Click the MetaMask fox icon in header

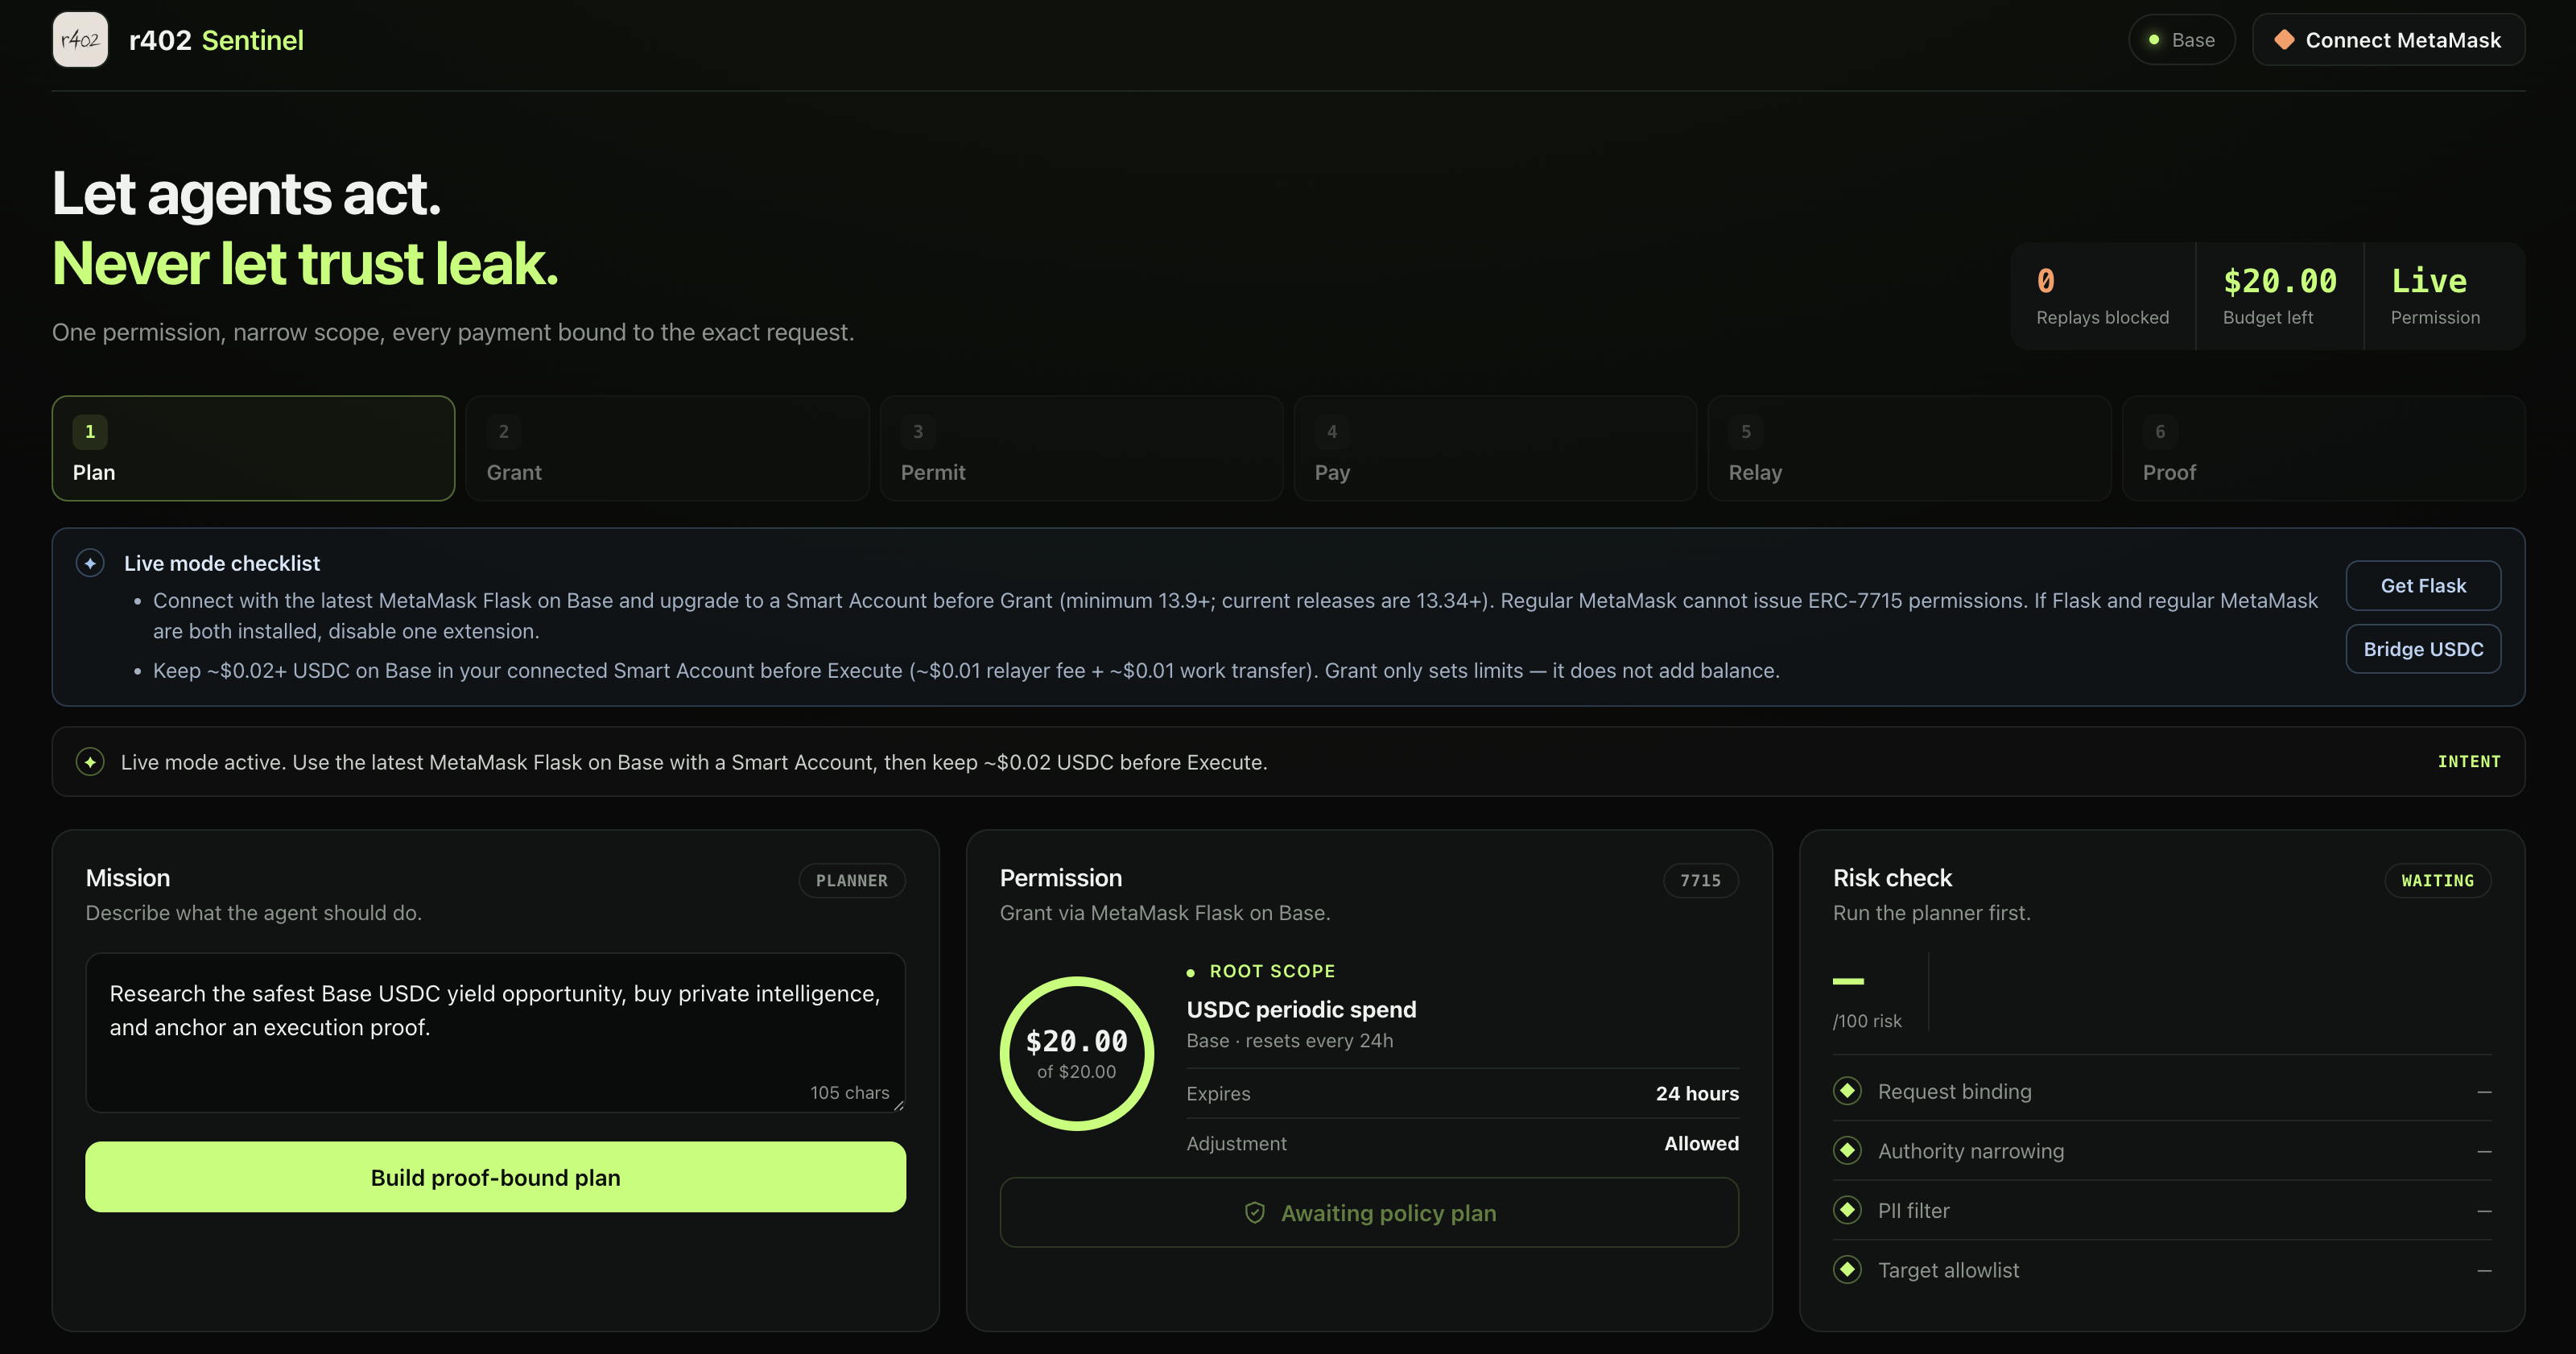(2284, 40)
